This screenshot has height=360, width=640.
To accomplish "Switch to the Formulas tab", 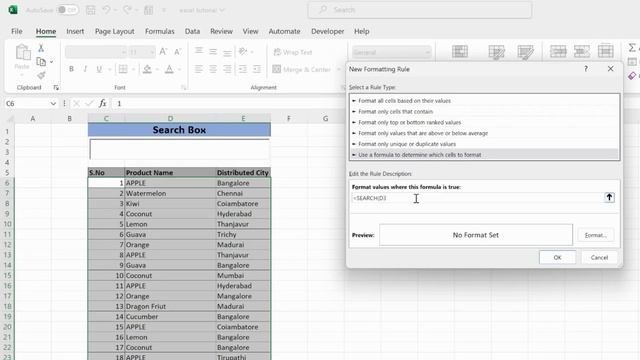I will pyautogui.click(x=160, y=31).
